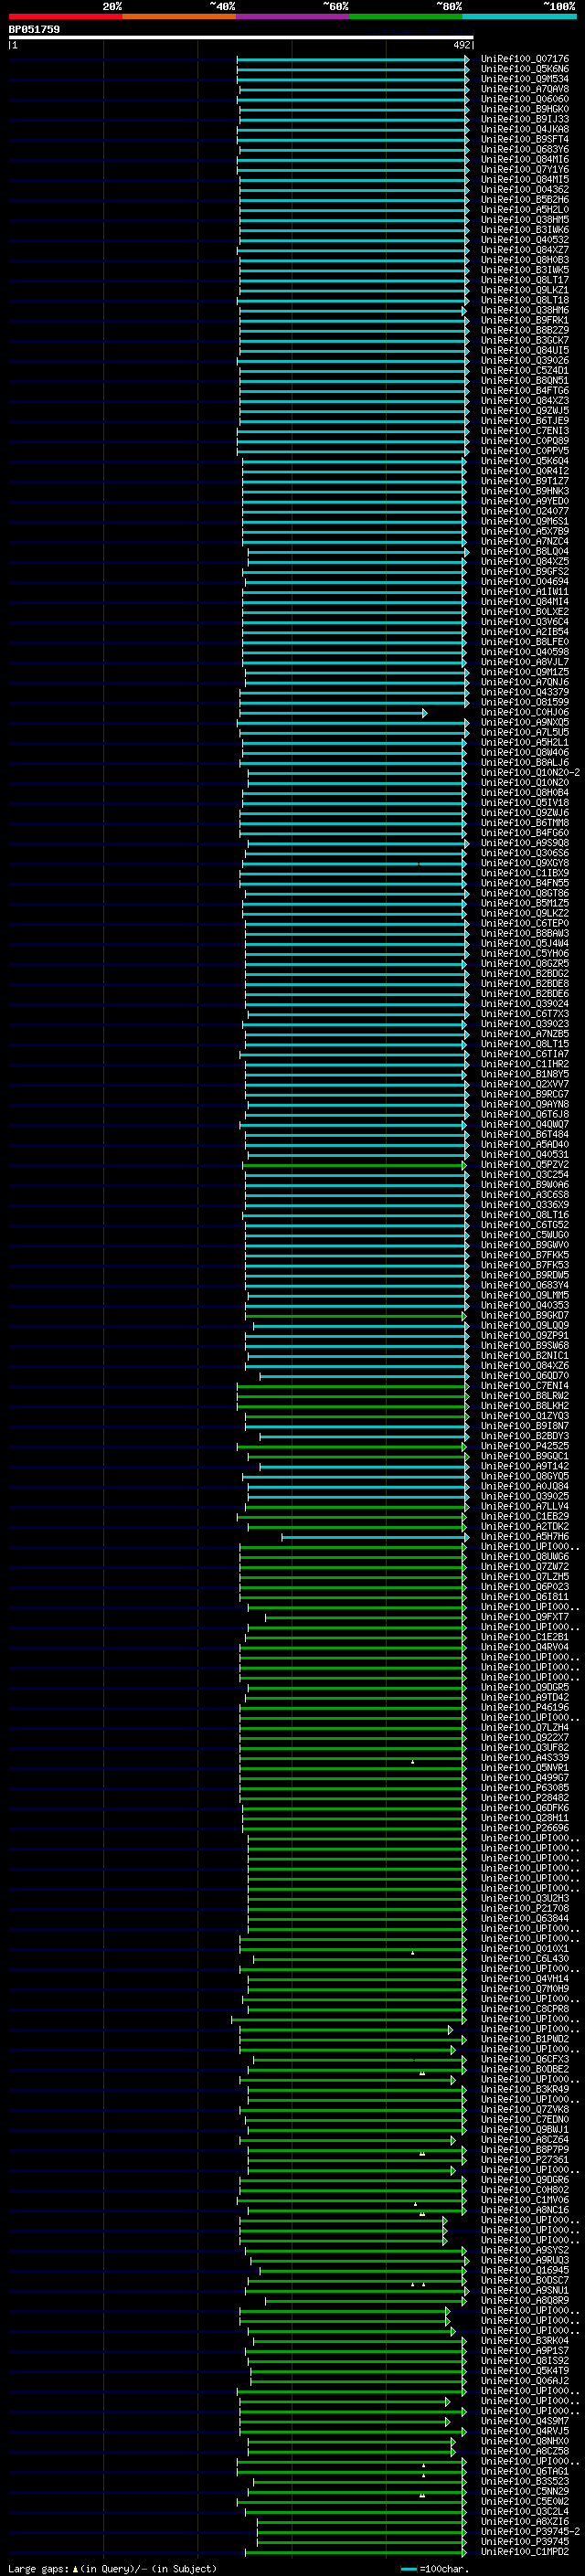Open hit UniRef100_Q07176
This screenshot has width=585, height=2576.
click(525, 60)
